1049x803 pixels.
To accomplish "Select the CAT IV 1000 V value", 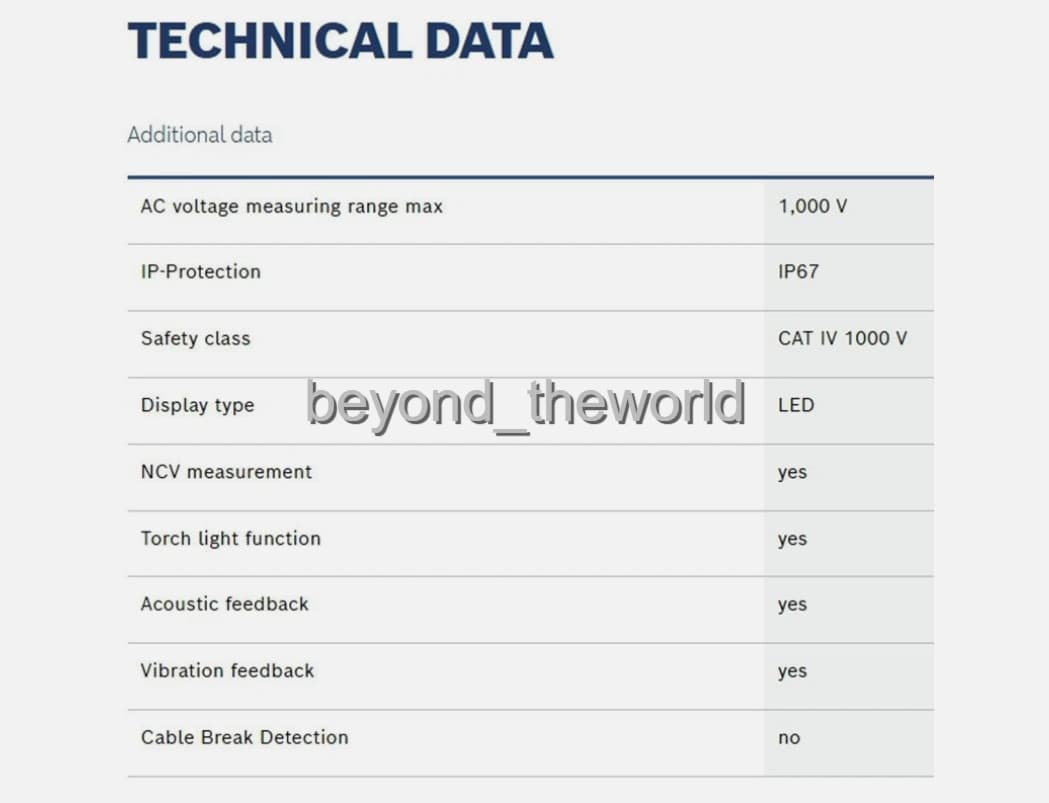I will point(842,338).
